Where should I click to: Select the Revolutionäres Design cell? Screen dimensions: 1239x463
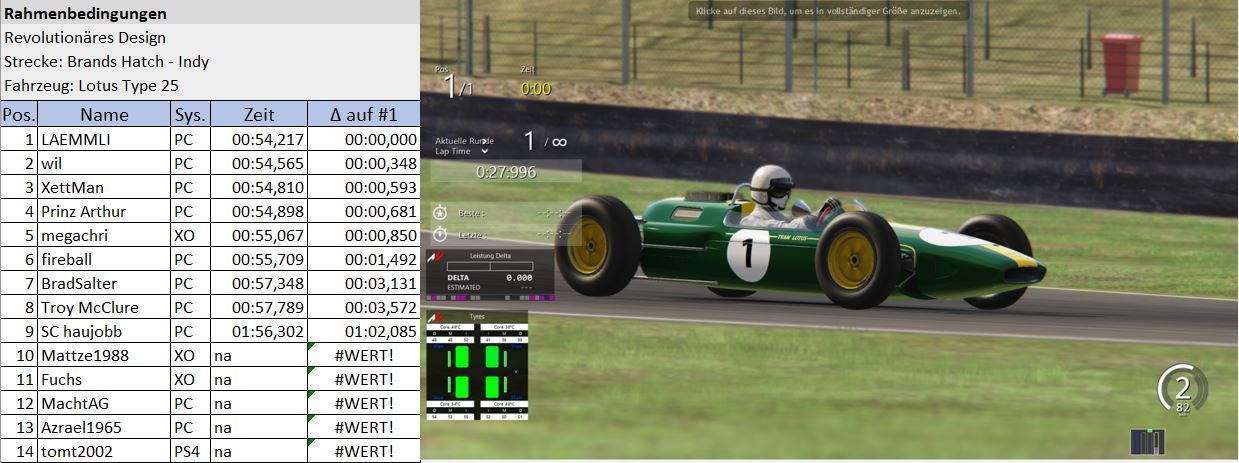[x=210, y=37]
